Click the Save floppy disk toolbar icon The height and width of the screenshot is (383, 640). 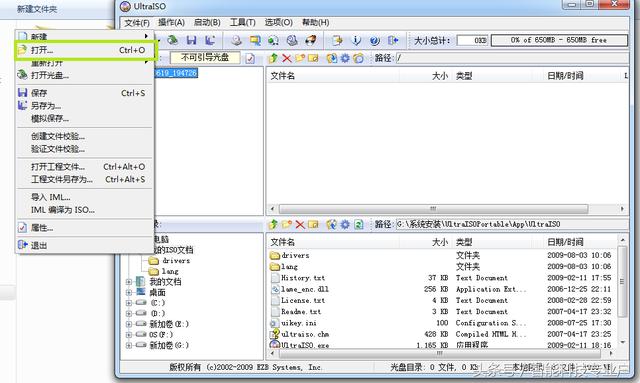(191, 40)
